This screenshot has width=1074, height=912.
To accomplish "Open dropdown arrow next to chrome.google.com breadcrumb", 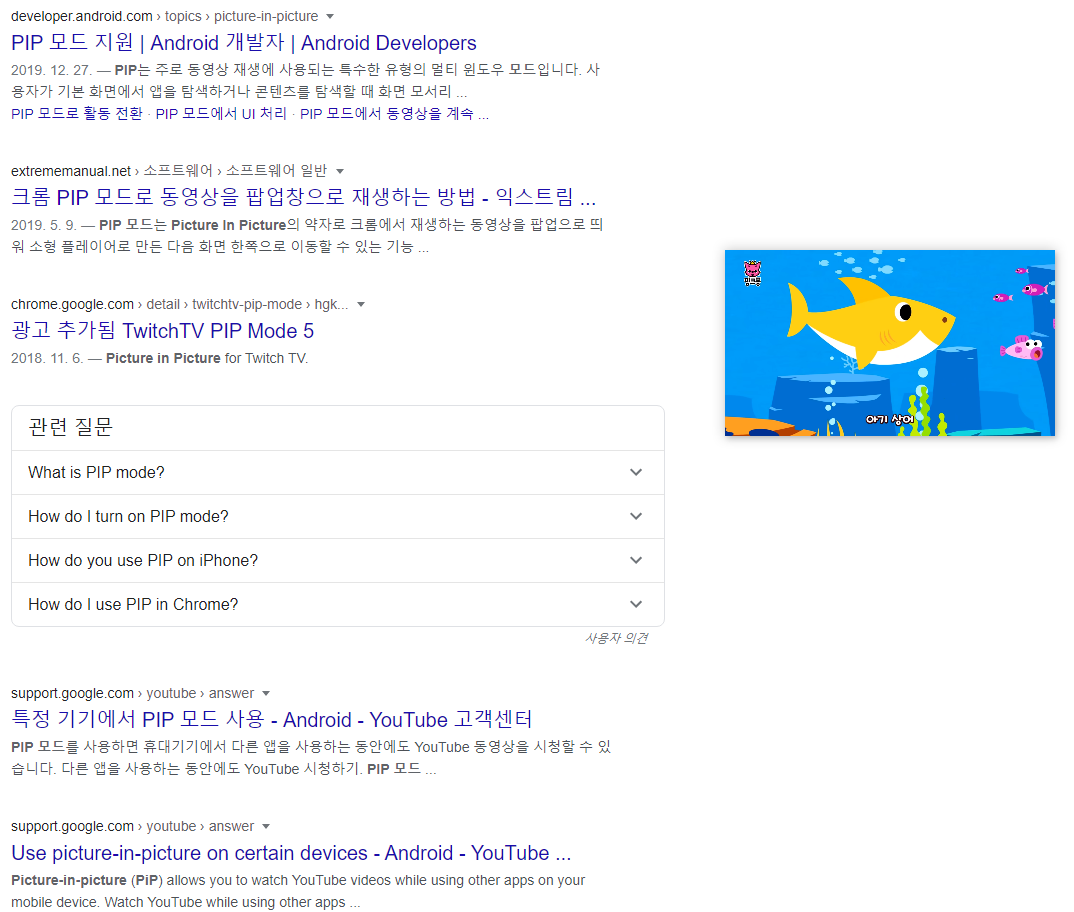I will pos(361,305).
